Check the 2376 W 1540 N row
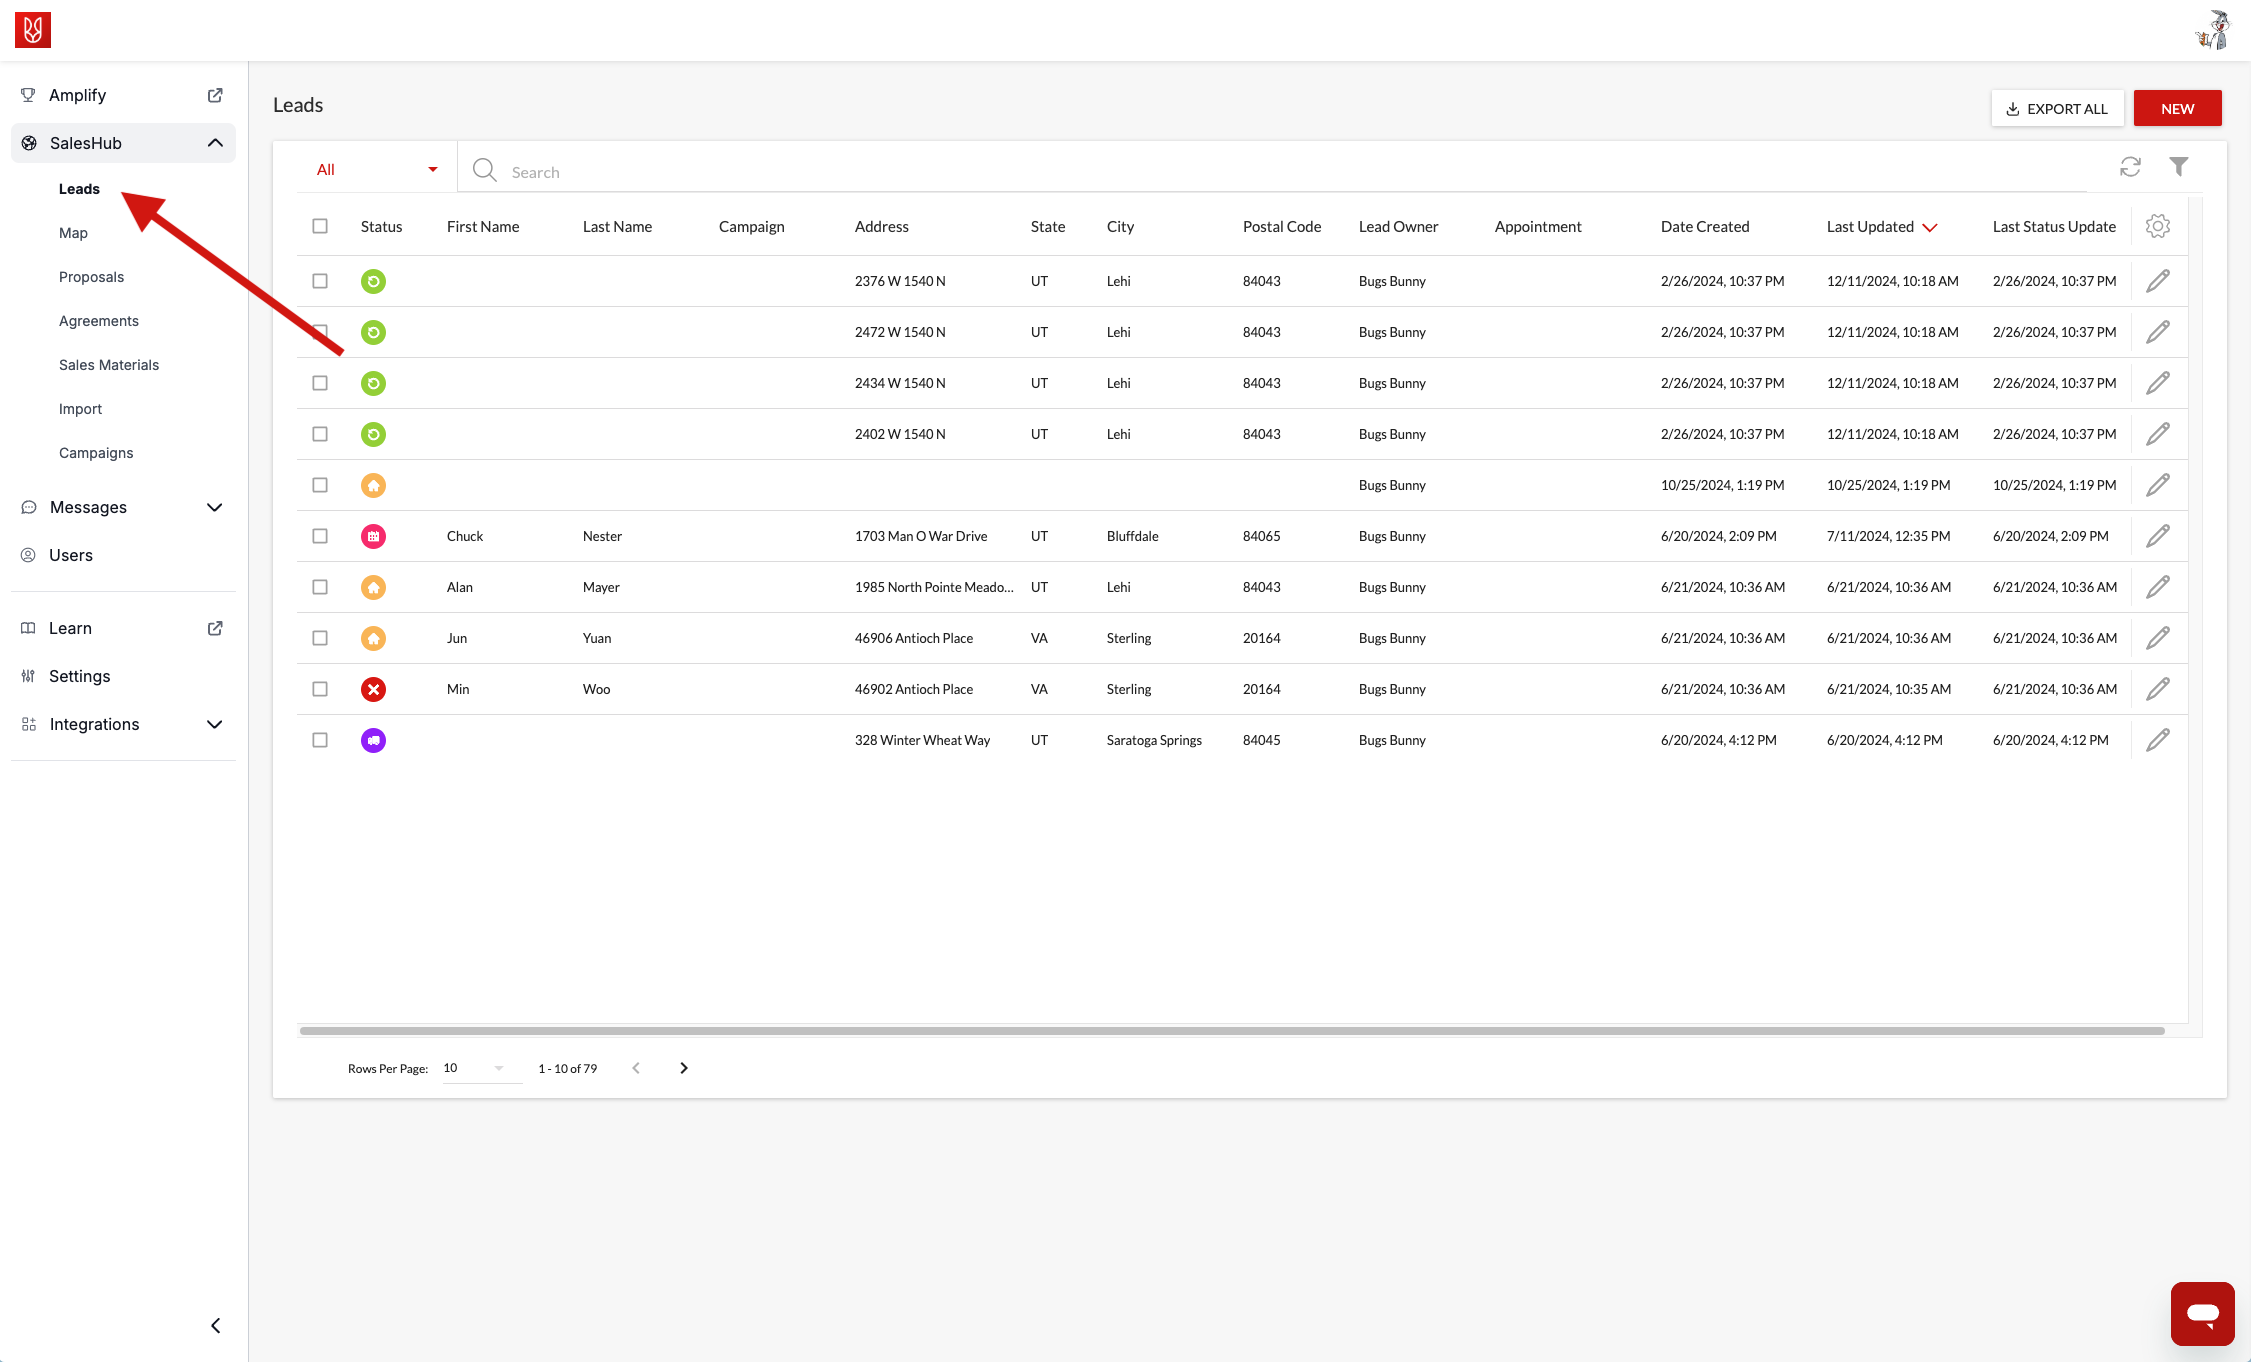Image resolution: width=2251 pixels, height=1362 pixels. point(320,281)
